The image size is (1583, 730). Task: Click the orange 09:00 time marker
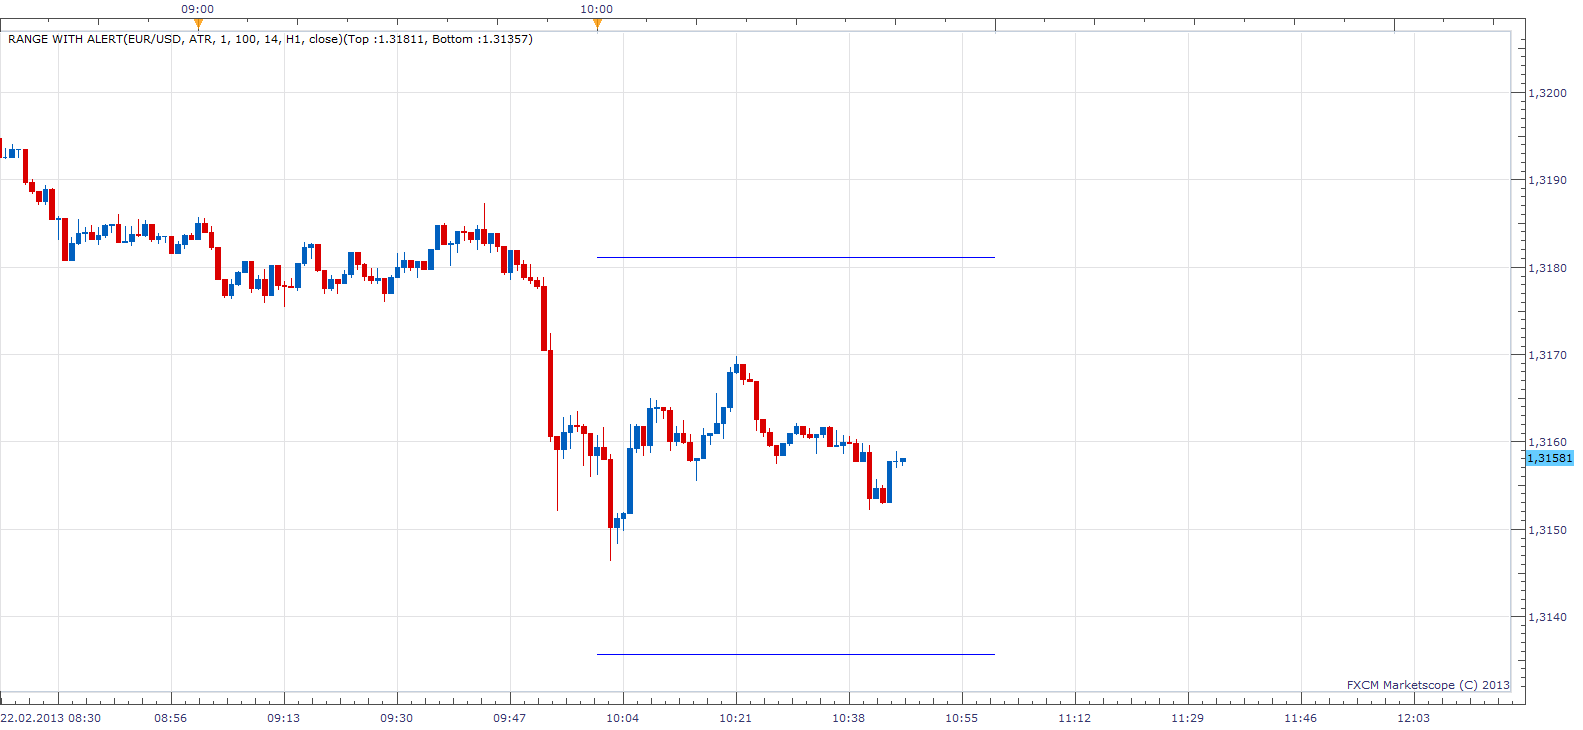click(x=198, y=23)
